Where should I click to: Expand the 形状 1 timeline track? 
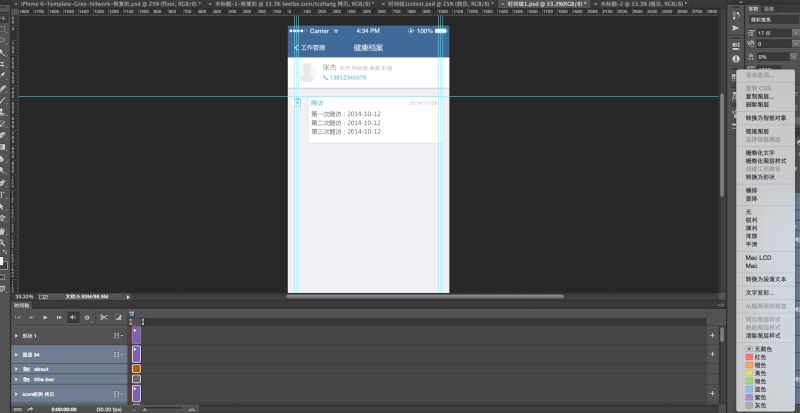16,336
